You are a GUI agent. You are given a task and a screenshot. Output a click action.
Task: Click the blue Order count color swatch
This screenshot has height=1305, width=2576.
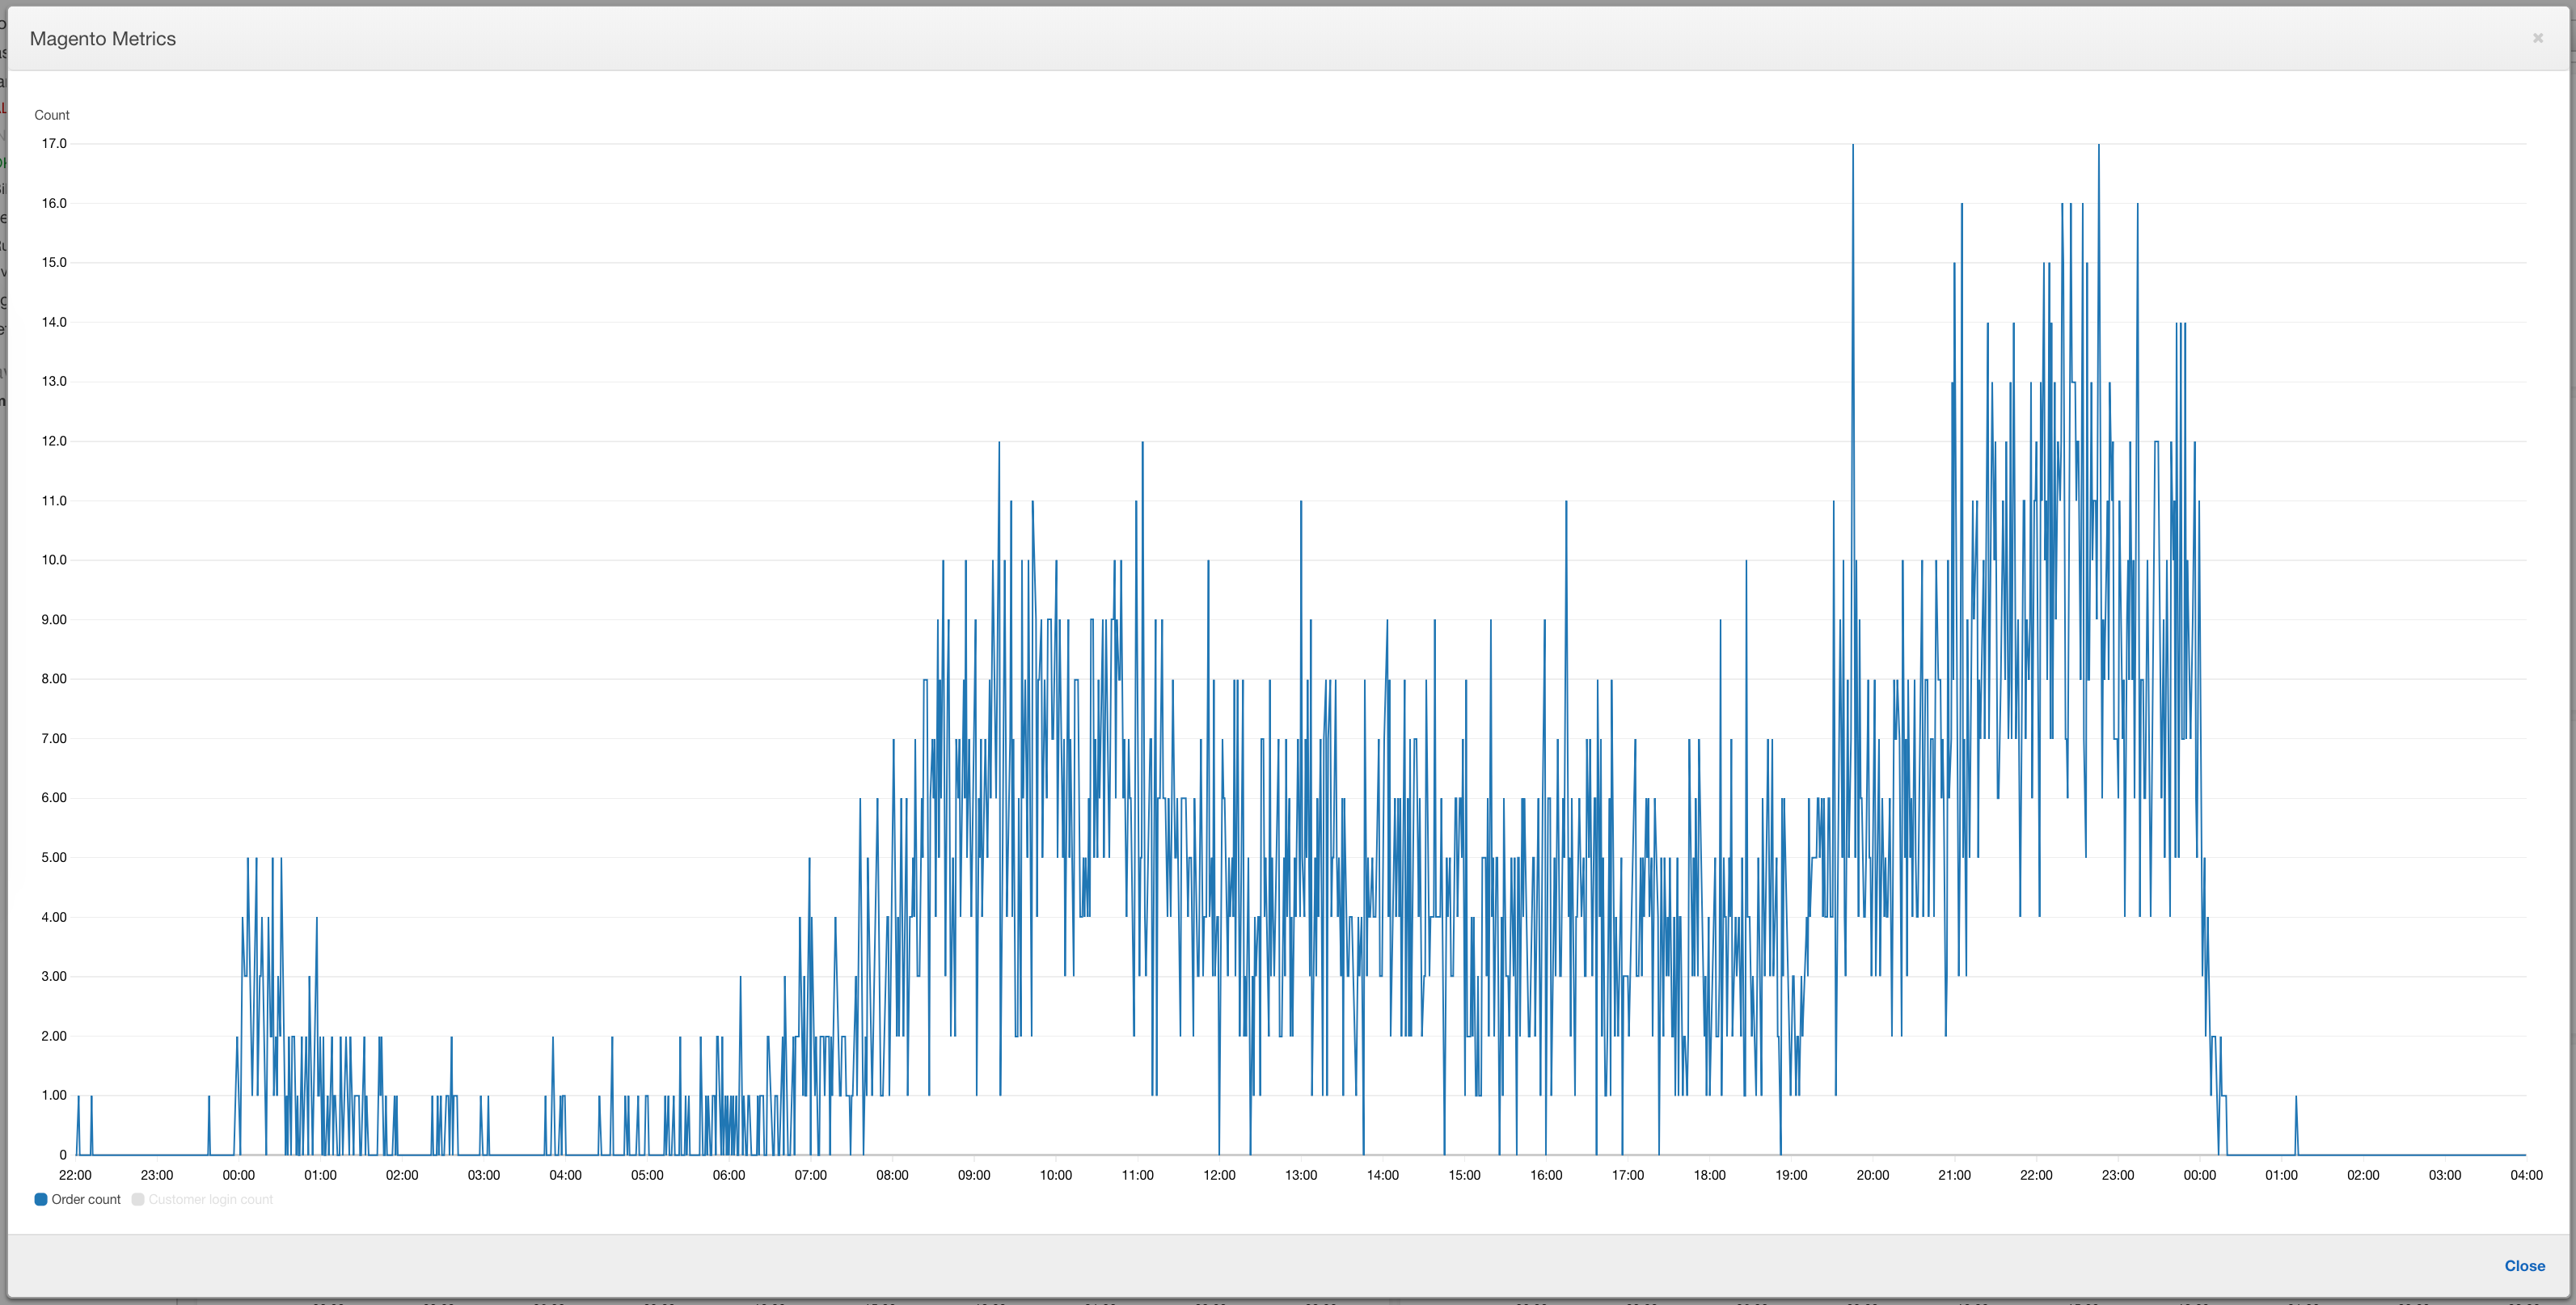click(x=41, y=1199)
